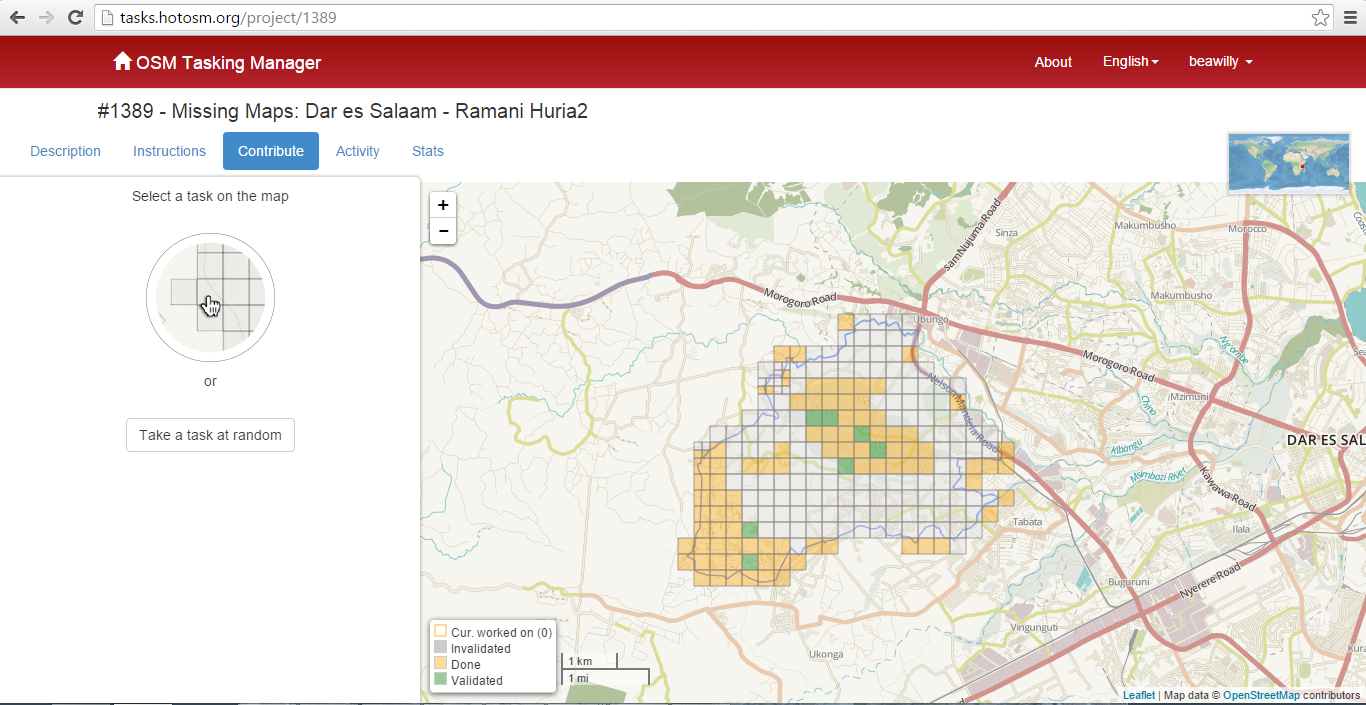Image resolution: width=1366 pixels, height=705 pixels.
Task: Click the Leaflet attribution link
Action: 1138,695
